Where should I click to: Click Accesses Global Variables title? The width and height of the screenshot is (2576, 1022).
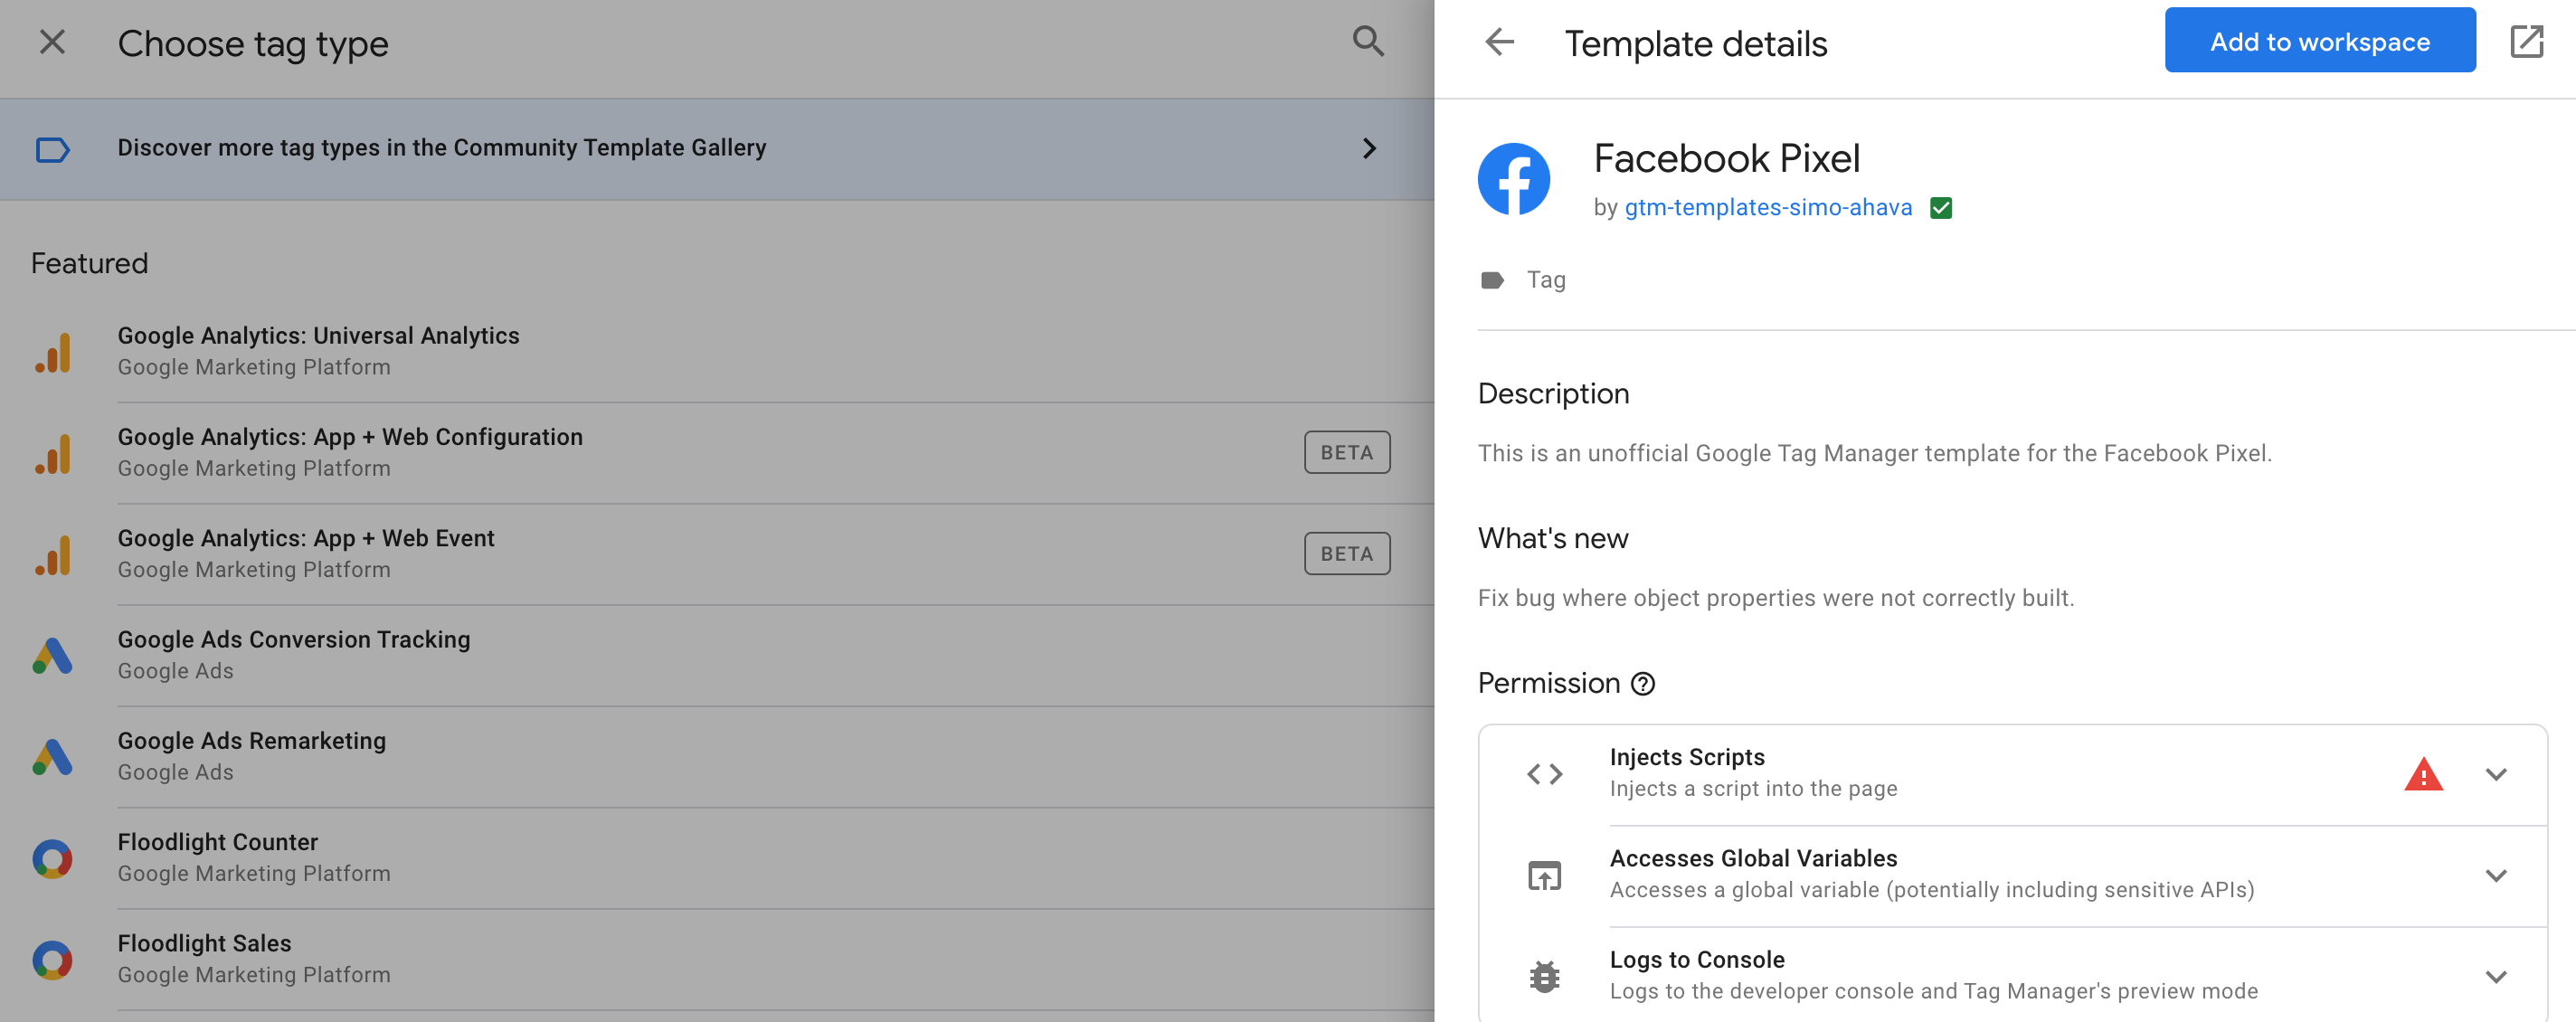coord(1753,858)
